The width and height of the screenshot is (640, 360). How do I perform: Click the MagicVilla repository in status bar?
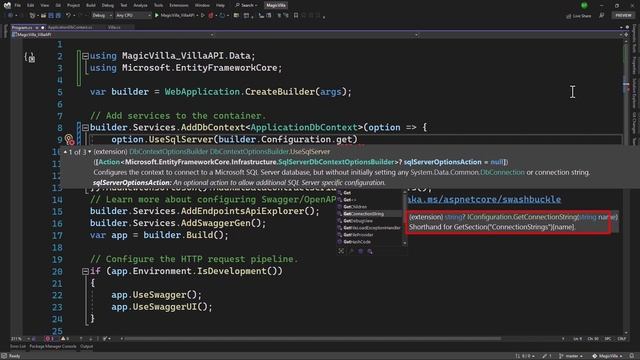point(607,356)
